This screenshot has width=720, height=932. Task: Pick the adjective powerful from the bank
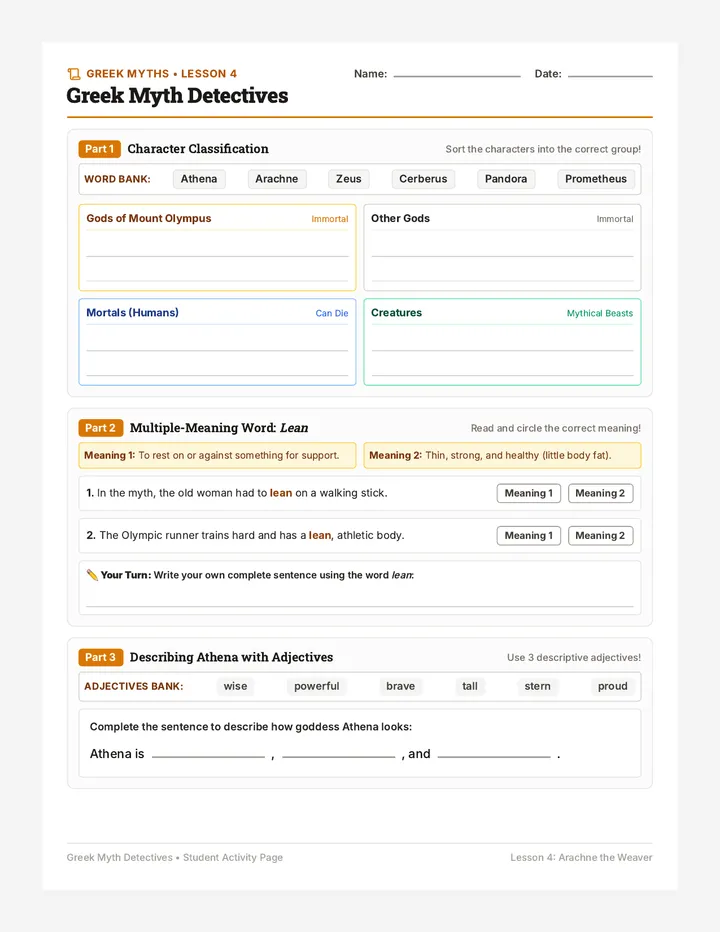[x=317, y=686]
